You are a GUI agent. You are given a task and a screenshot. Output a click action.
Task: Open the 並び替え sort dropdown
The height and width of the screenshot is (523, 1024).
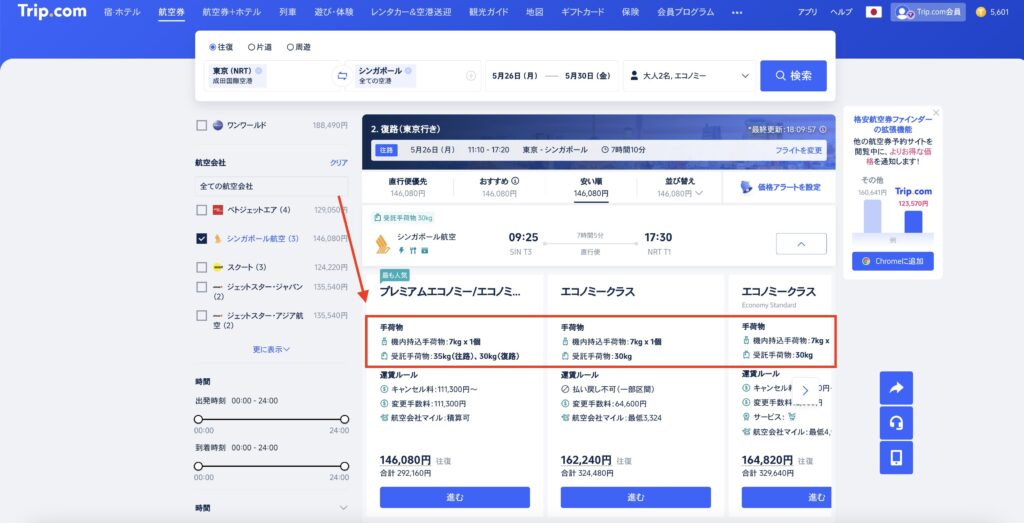679,187
